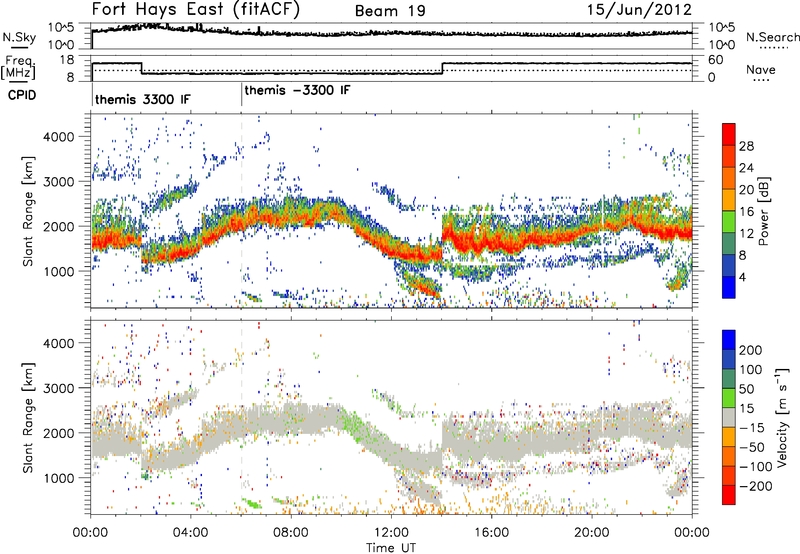The width and height of the screenshot is (800, 554).
Task: Click the green velocity patch near 06:30 bottom
Action: (x=252, y=504)
